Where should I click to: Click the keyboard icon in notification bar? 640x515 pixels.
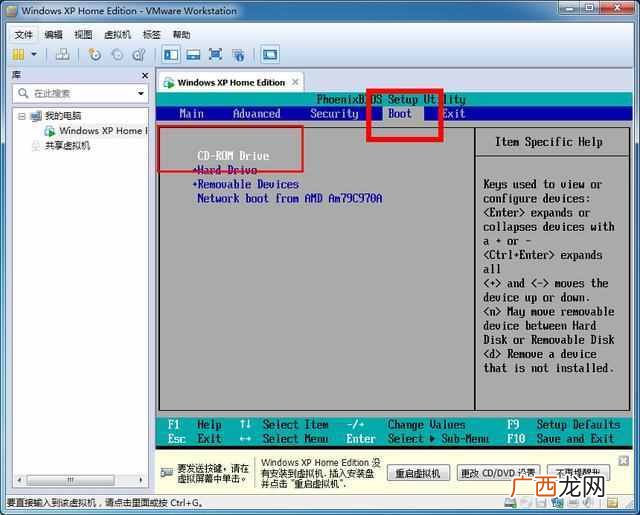coord(167,473)
